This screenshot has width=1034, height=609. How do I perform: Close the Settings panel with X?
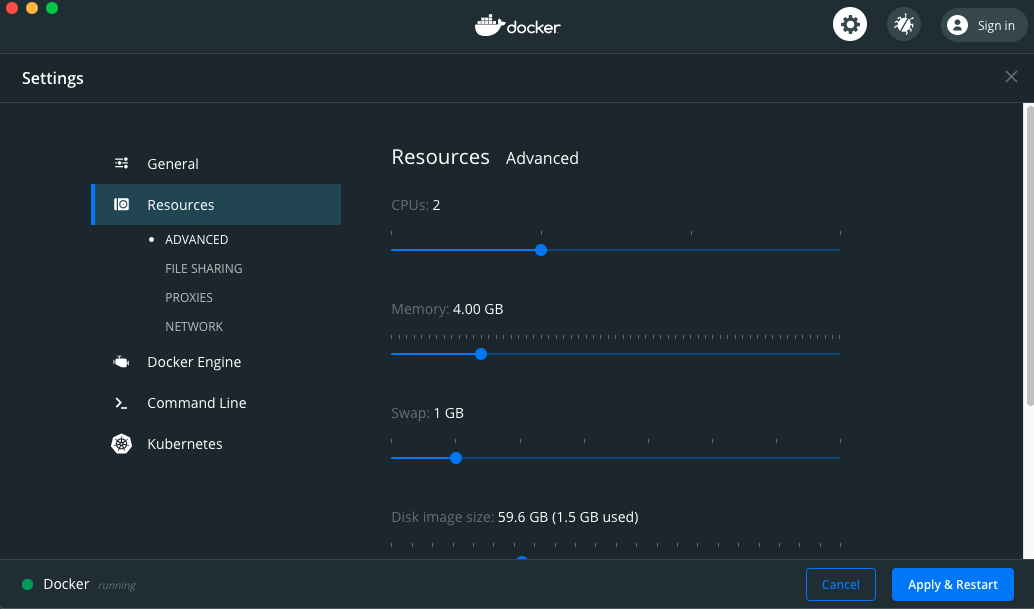tap(1011, 77)
